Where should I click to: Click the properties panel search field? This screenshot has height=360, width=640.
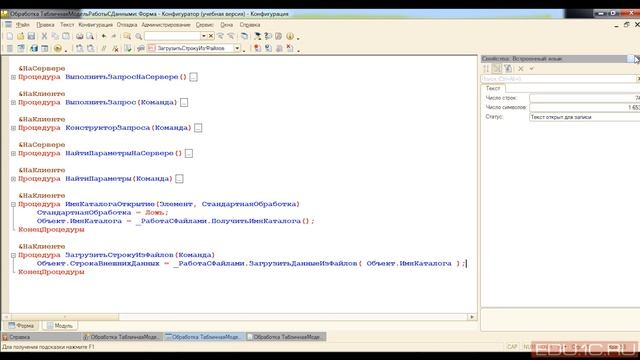click(x=558, y=79)
